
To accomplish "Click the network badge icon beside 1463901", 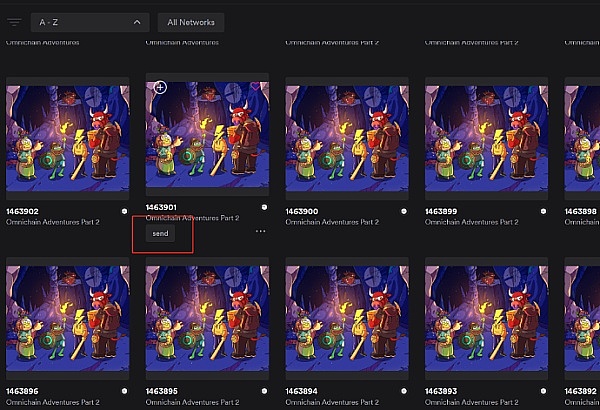I will [x=263, y=207].
